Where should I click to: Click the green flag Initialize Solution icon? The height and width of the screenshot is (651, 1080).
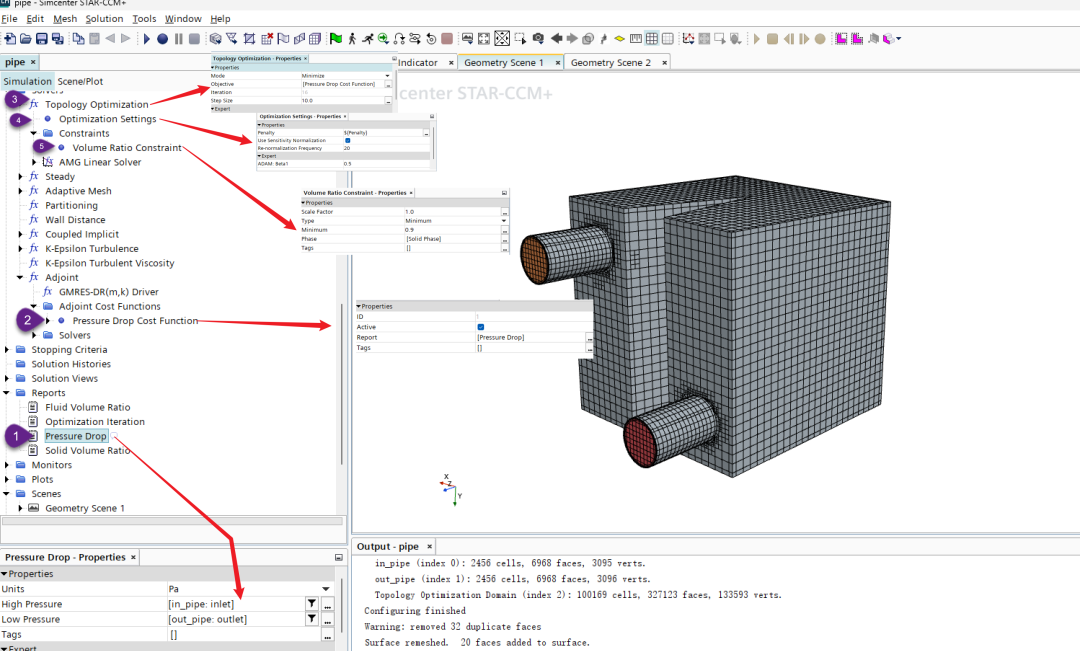click(335, 39)
